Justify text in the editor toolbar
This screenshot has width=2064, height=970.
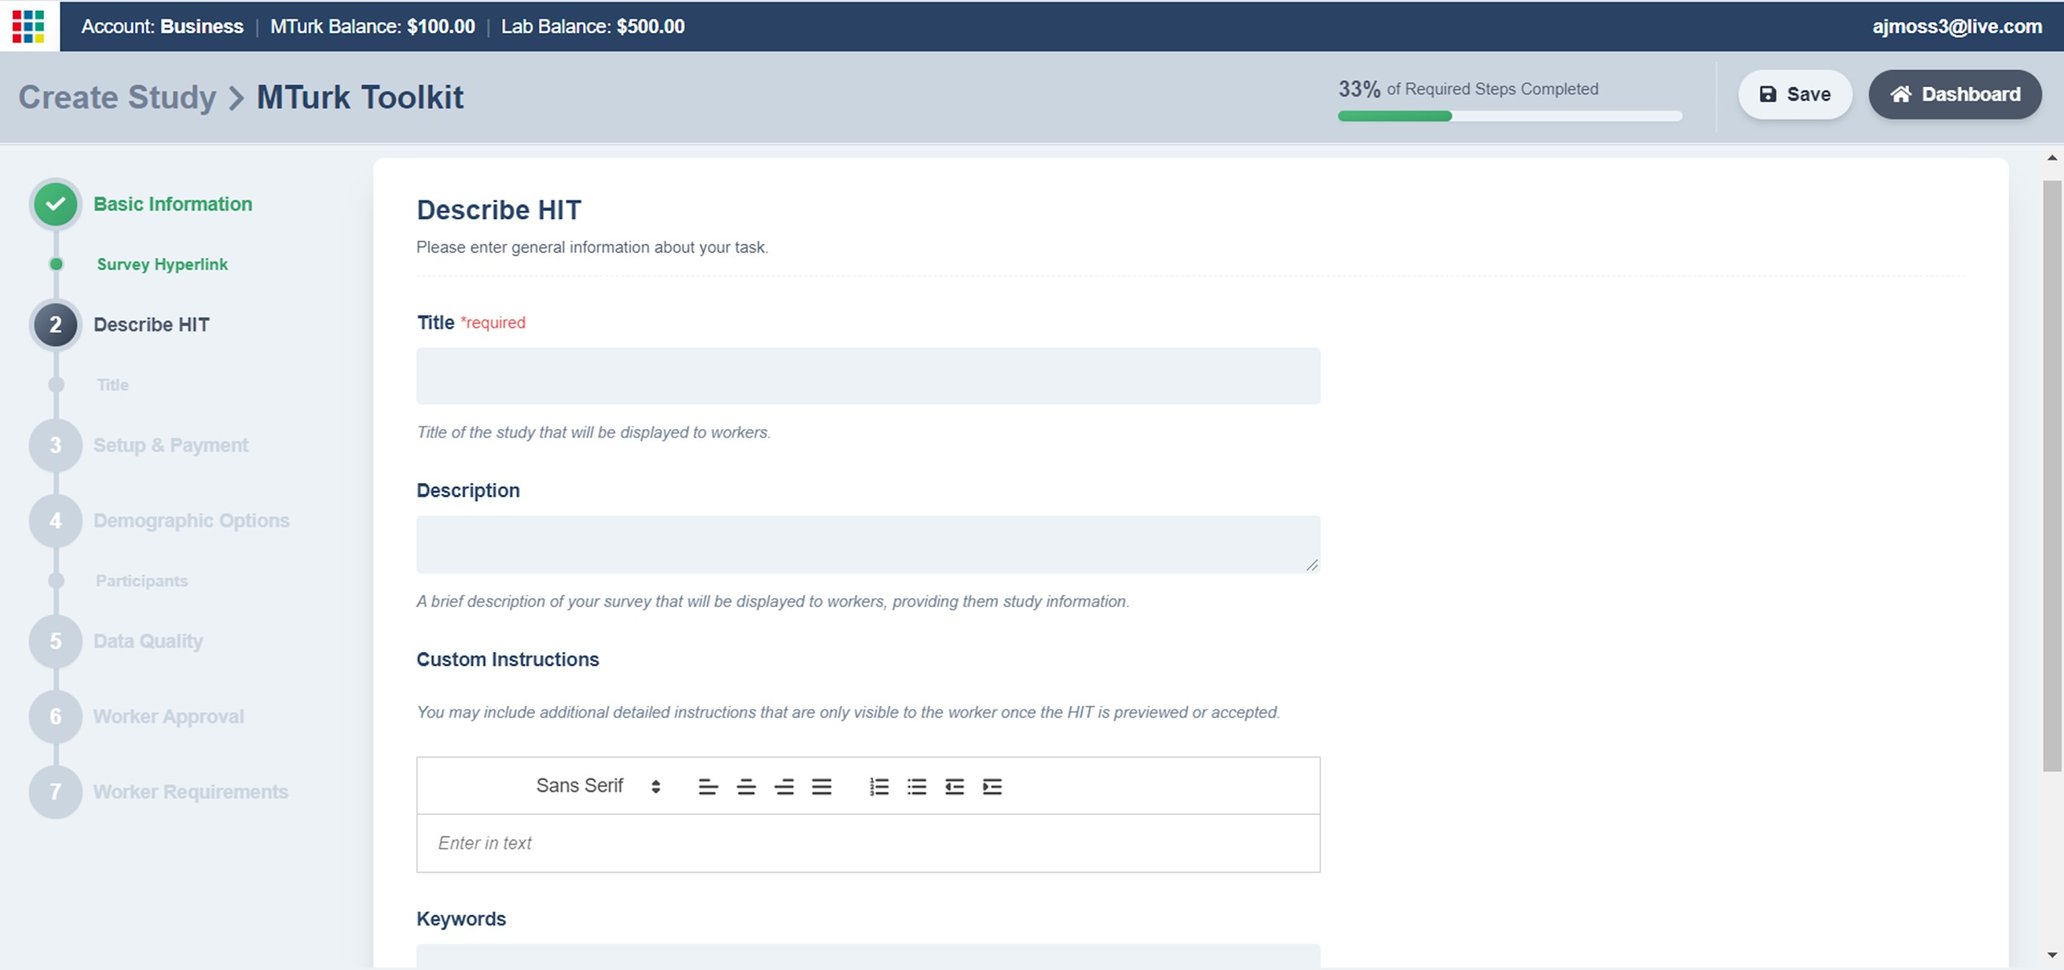click(822, 787)
